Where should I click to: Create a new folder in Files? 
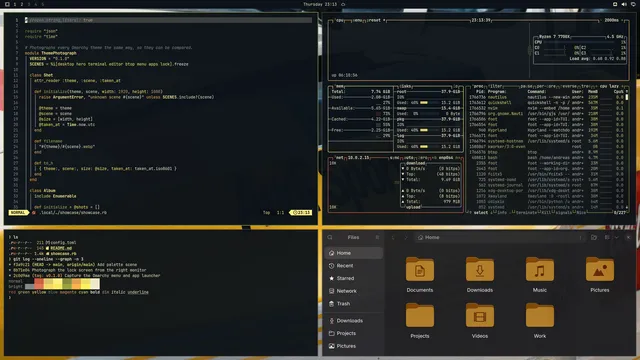click(594, 237)
